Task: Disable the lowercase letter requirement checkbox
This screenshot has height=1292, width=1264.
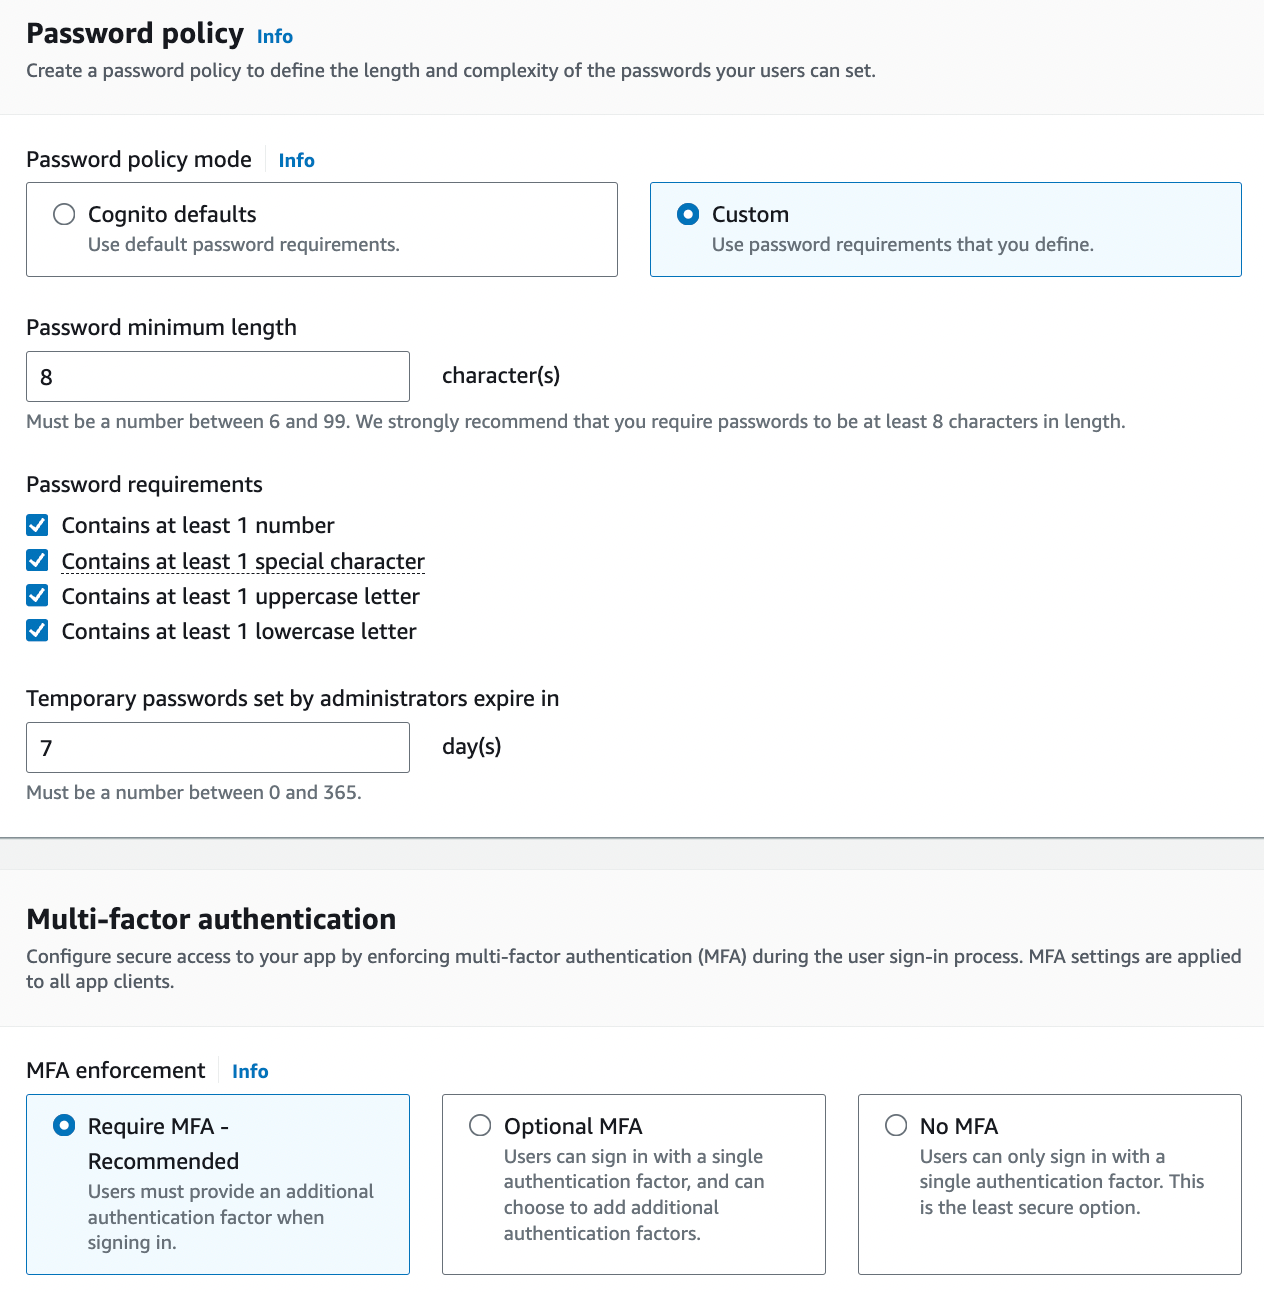Action: pos(37,631)
